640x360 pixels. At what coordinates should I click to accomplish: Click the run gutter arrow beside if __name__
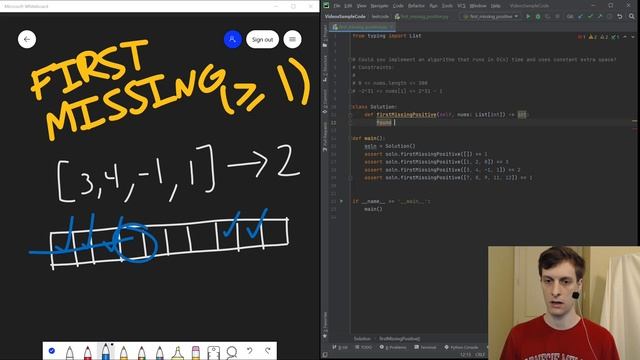[342, 201]
